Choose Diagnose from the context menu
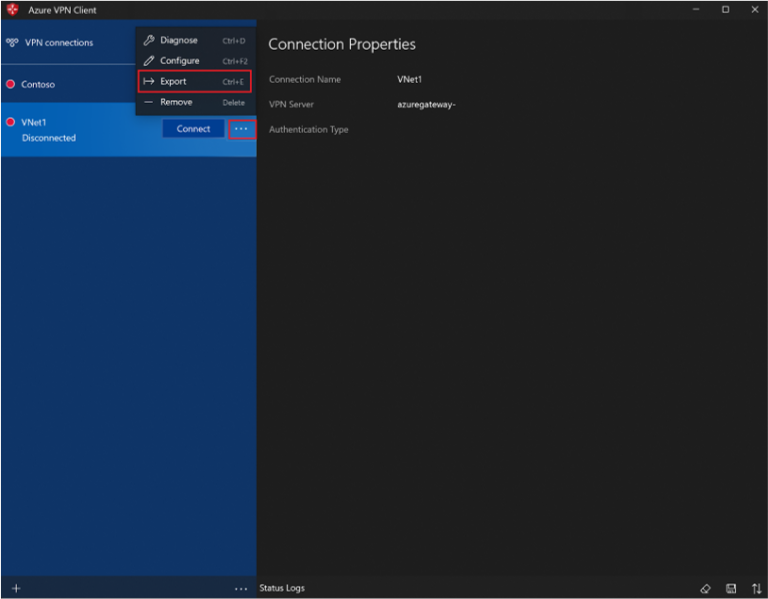 (194, 40)
